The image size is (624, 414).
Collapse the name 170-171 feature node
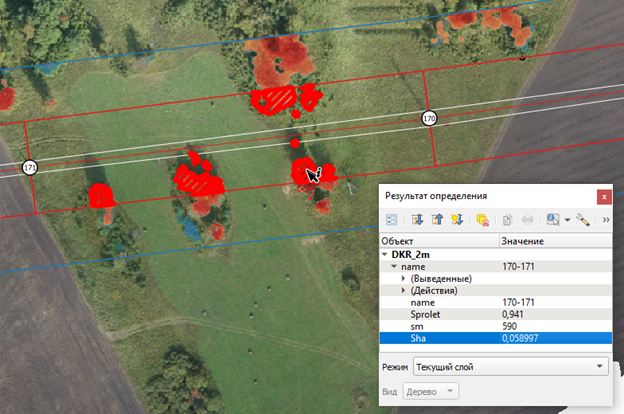[x=394, y=266]
